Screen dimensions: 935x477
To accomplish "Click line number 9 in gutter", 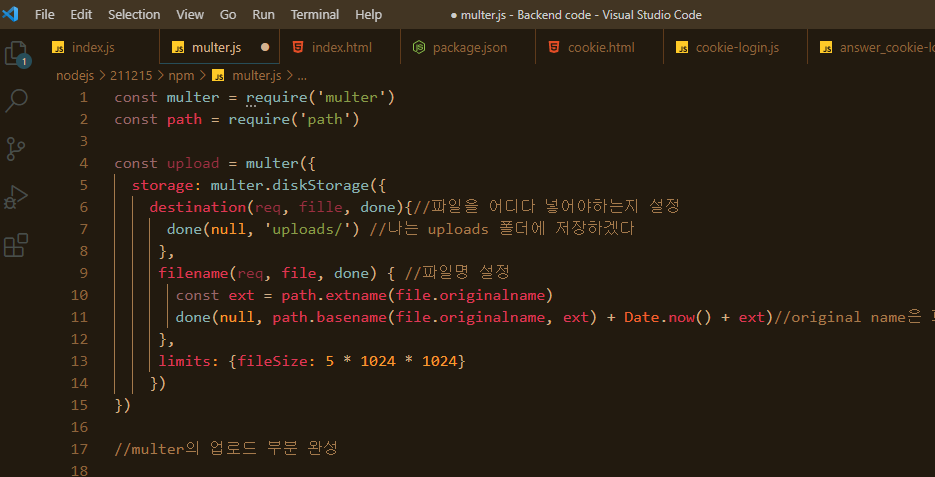I will tap(82, 273).
